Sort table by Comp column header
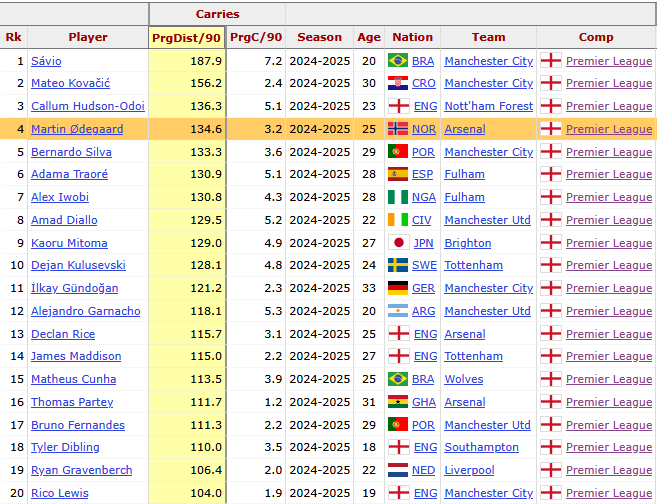This screenshot has width=657, height=504. point(596,37)
